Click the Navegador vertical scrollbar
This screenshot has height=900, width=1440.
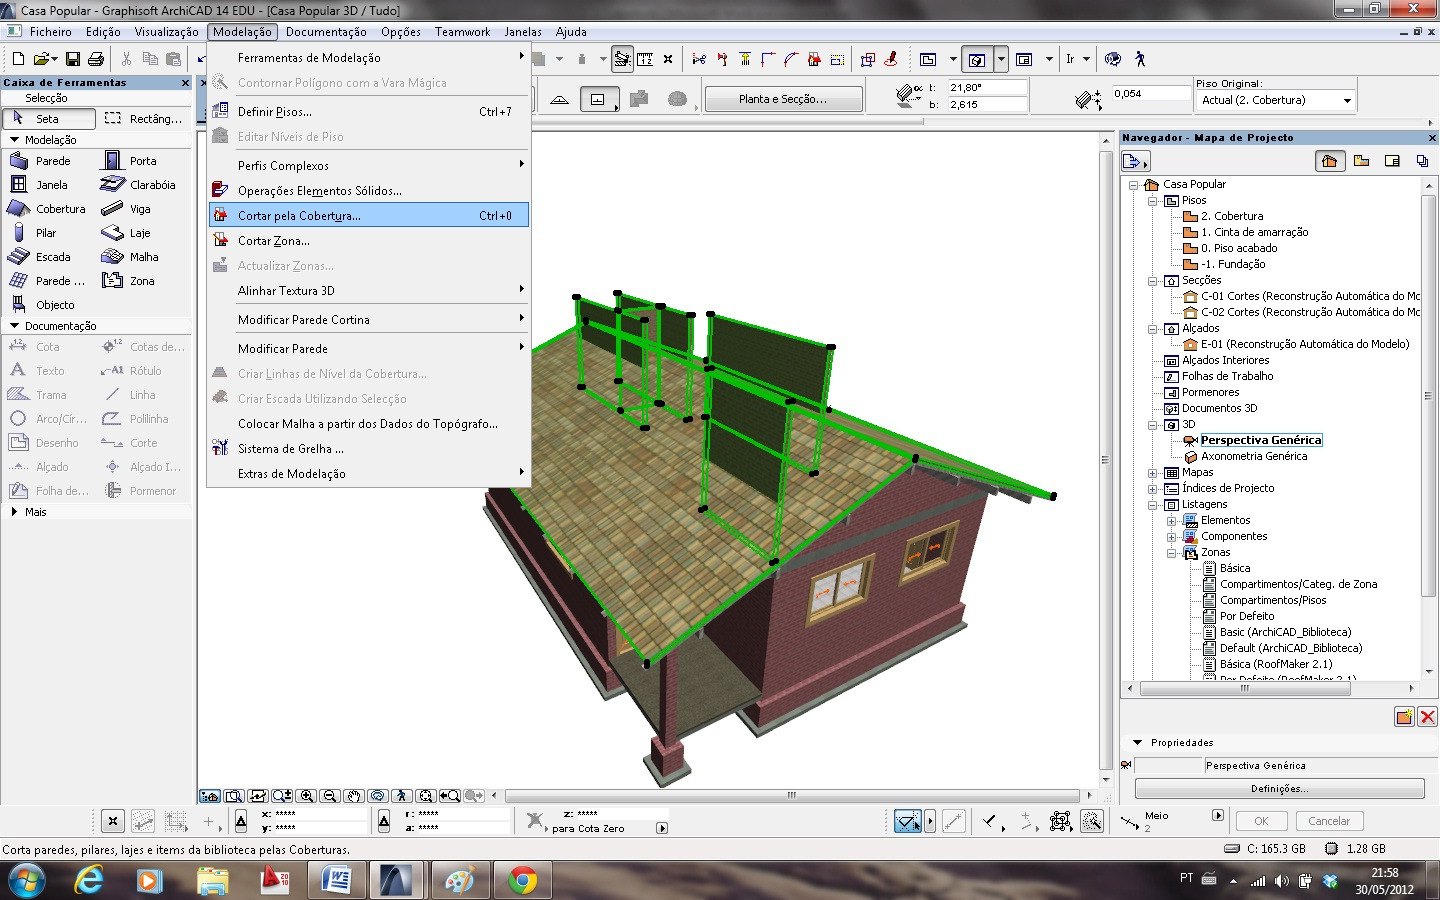click(x=1428, y=394)
